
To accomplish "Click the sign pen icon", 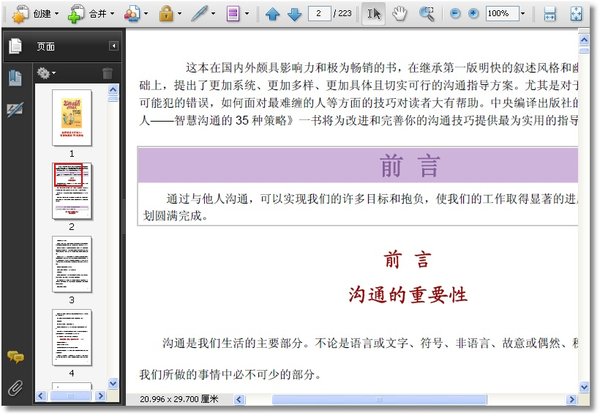I will [x=199, y=14].
